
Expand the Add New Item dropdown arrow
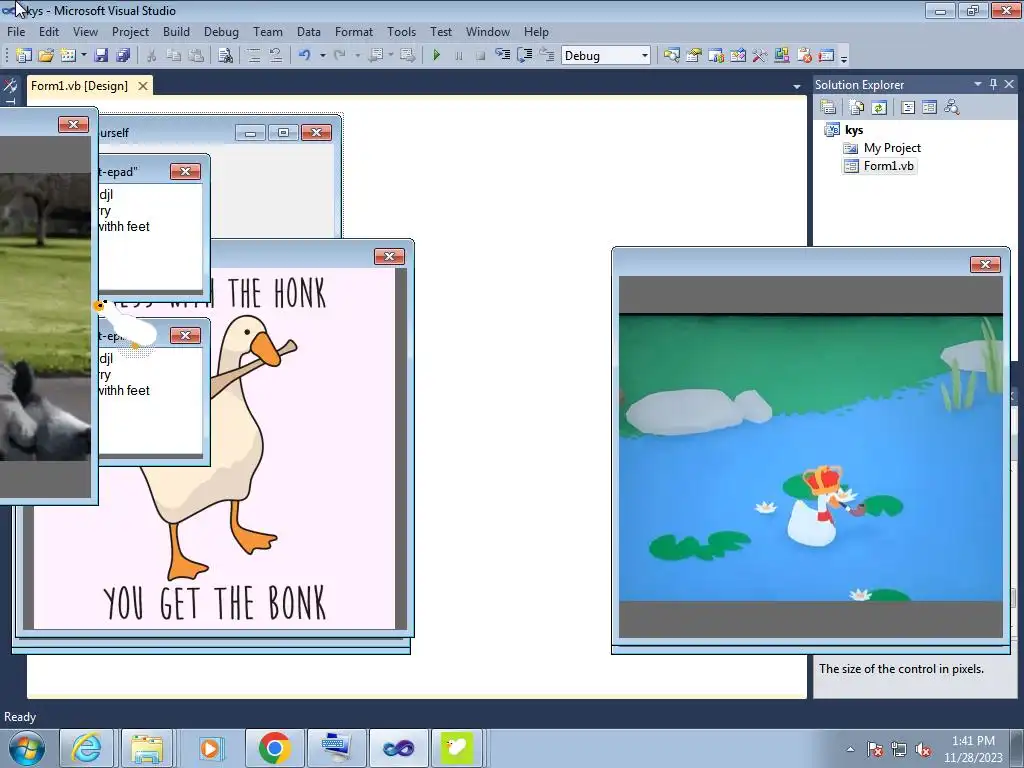pos(84,56)
